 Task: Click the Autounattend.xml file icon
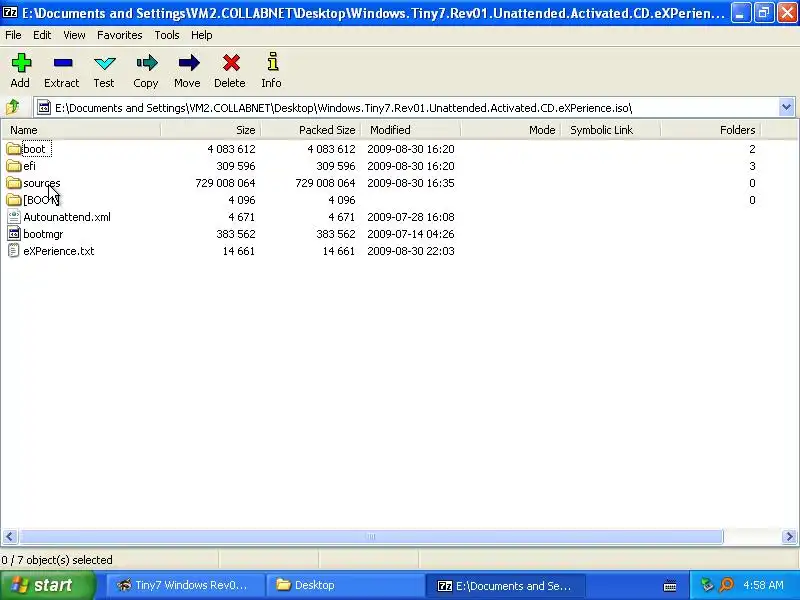14,217
